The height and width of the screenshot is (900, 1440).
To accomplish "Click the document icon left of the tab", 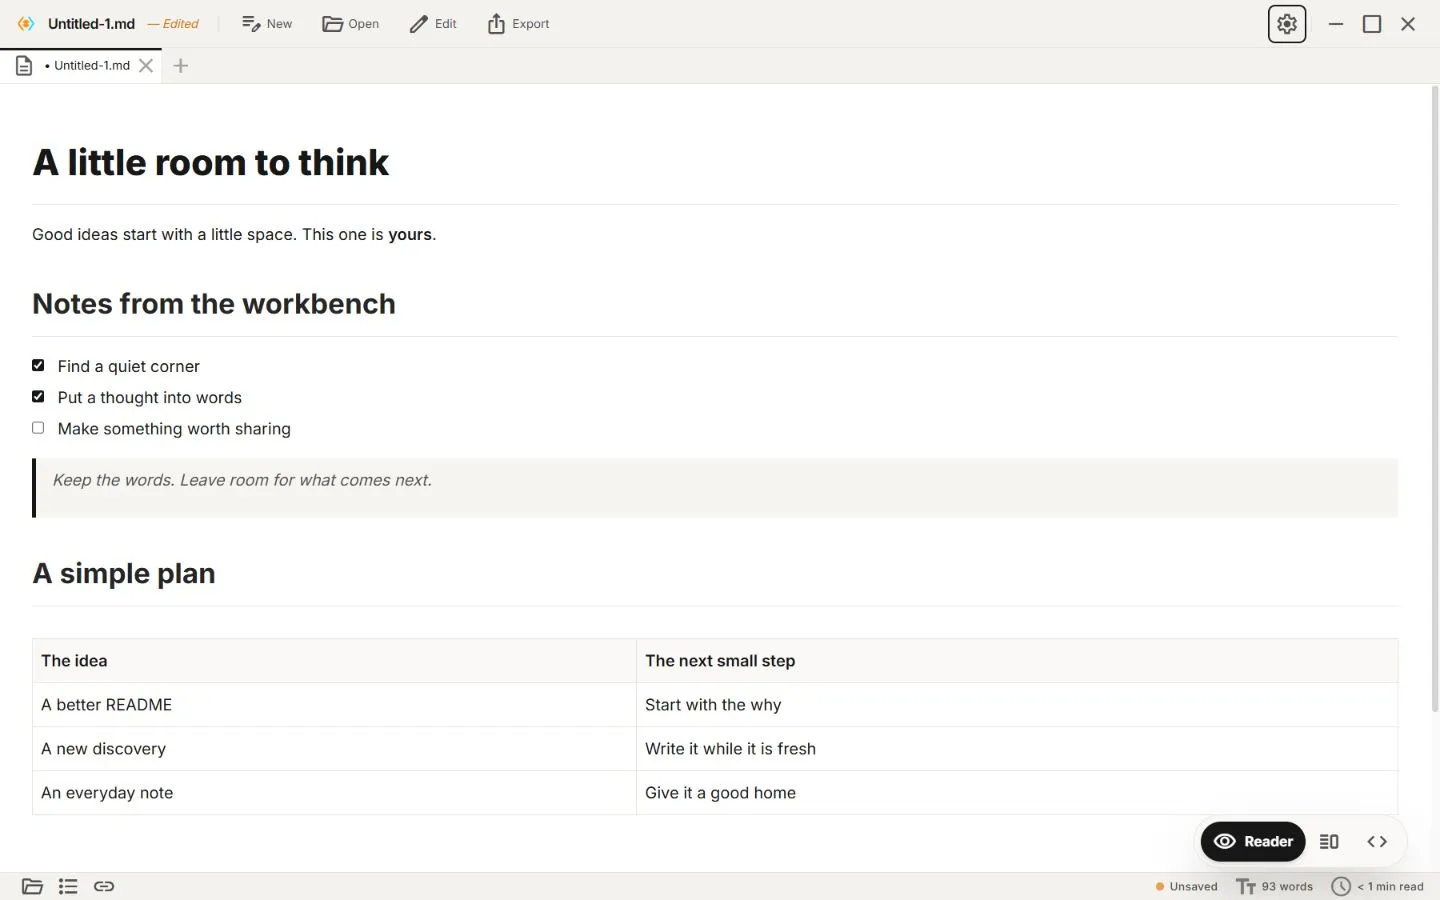I will 24,66.
